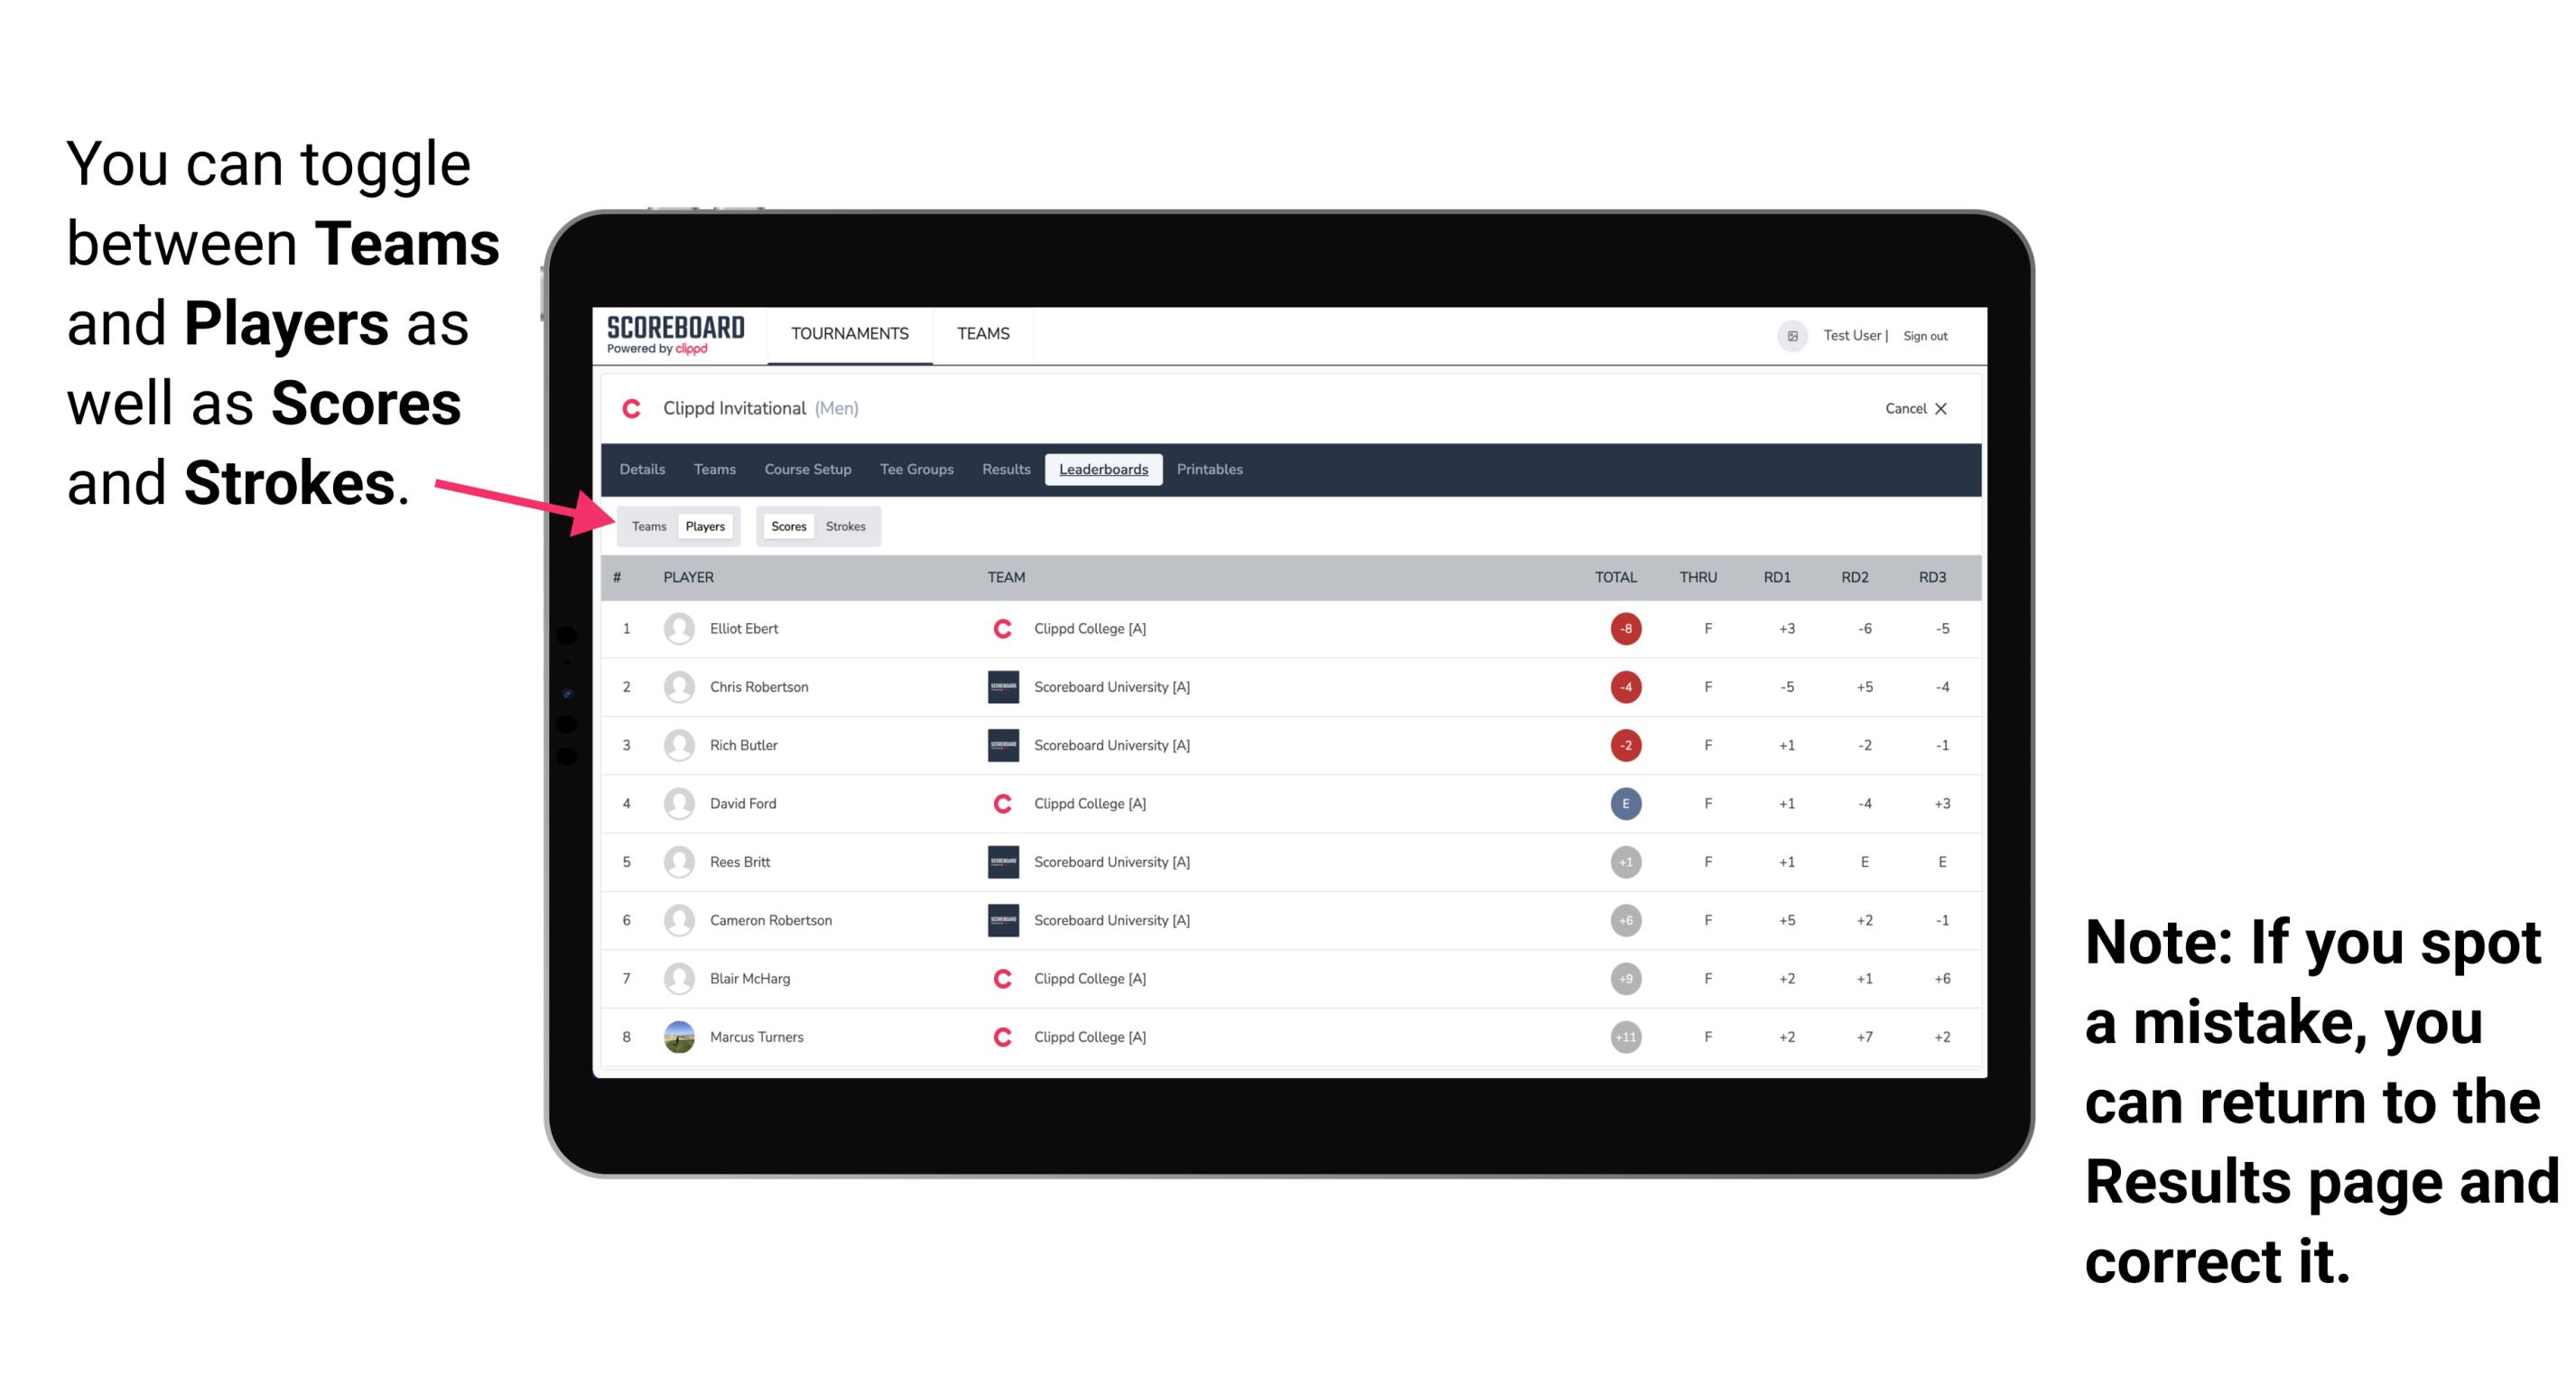
Task: Select the Leaderboards tab
Action: coord(1103,471)
